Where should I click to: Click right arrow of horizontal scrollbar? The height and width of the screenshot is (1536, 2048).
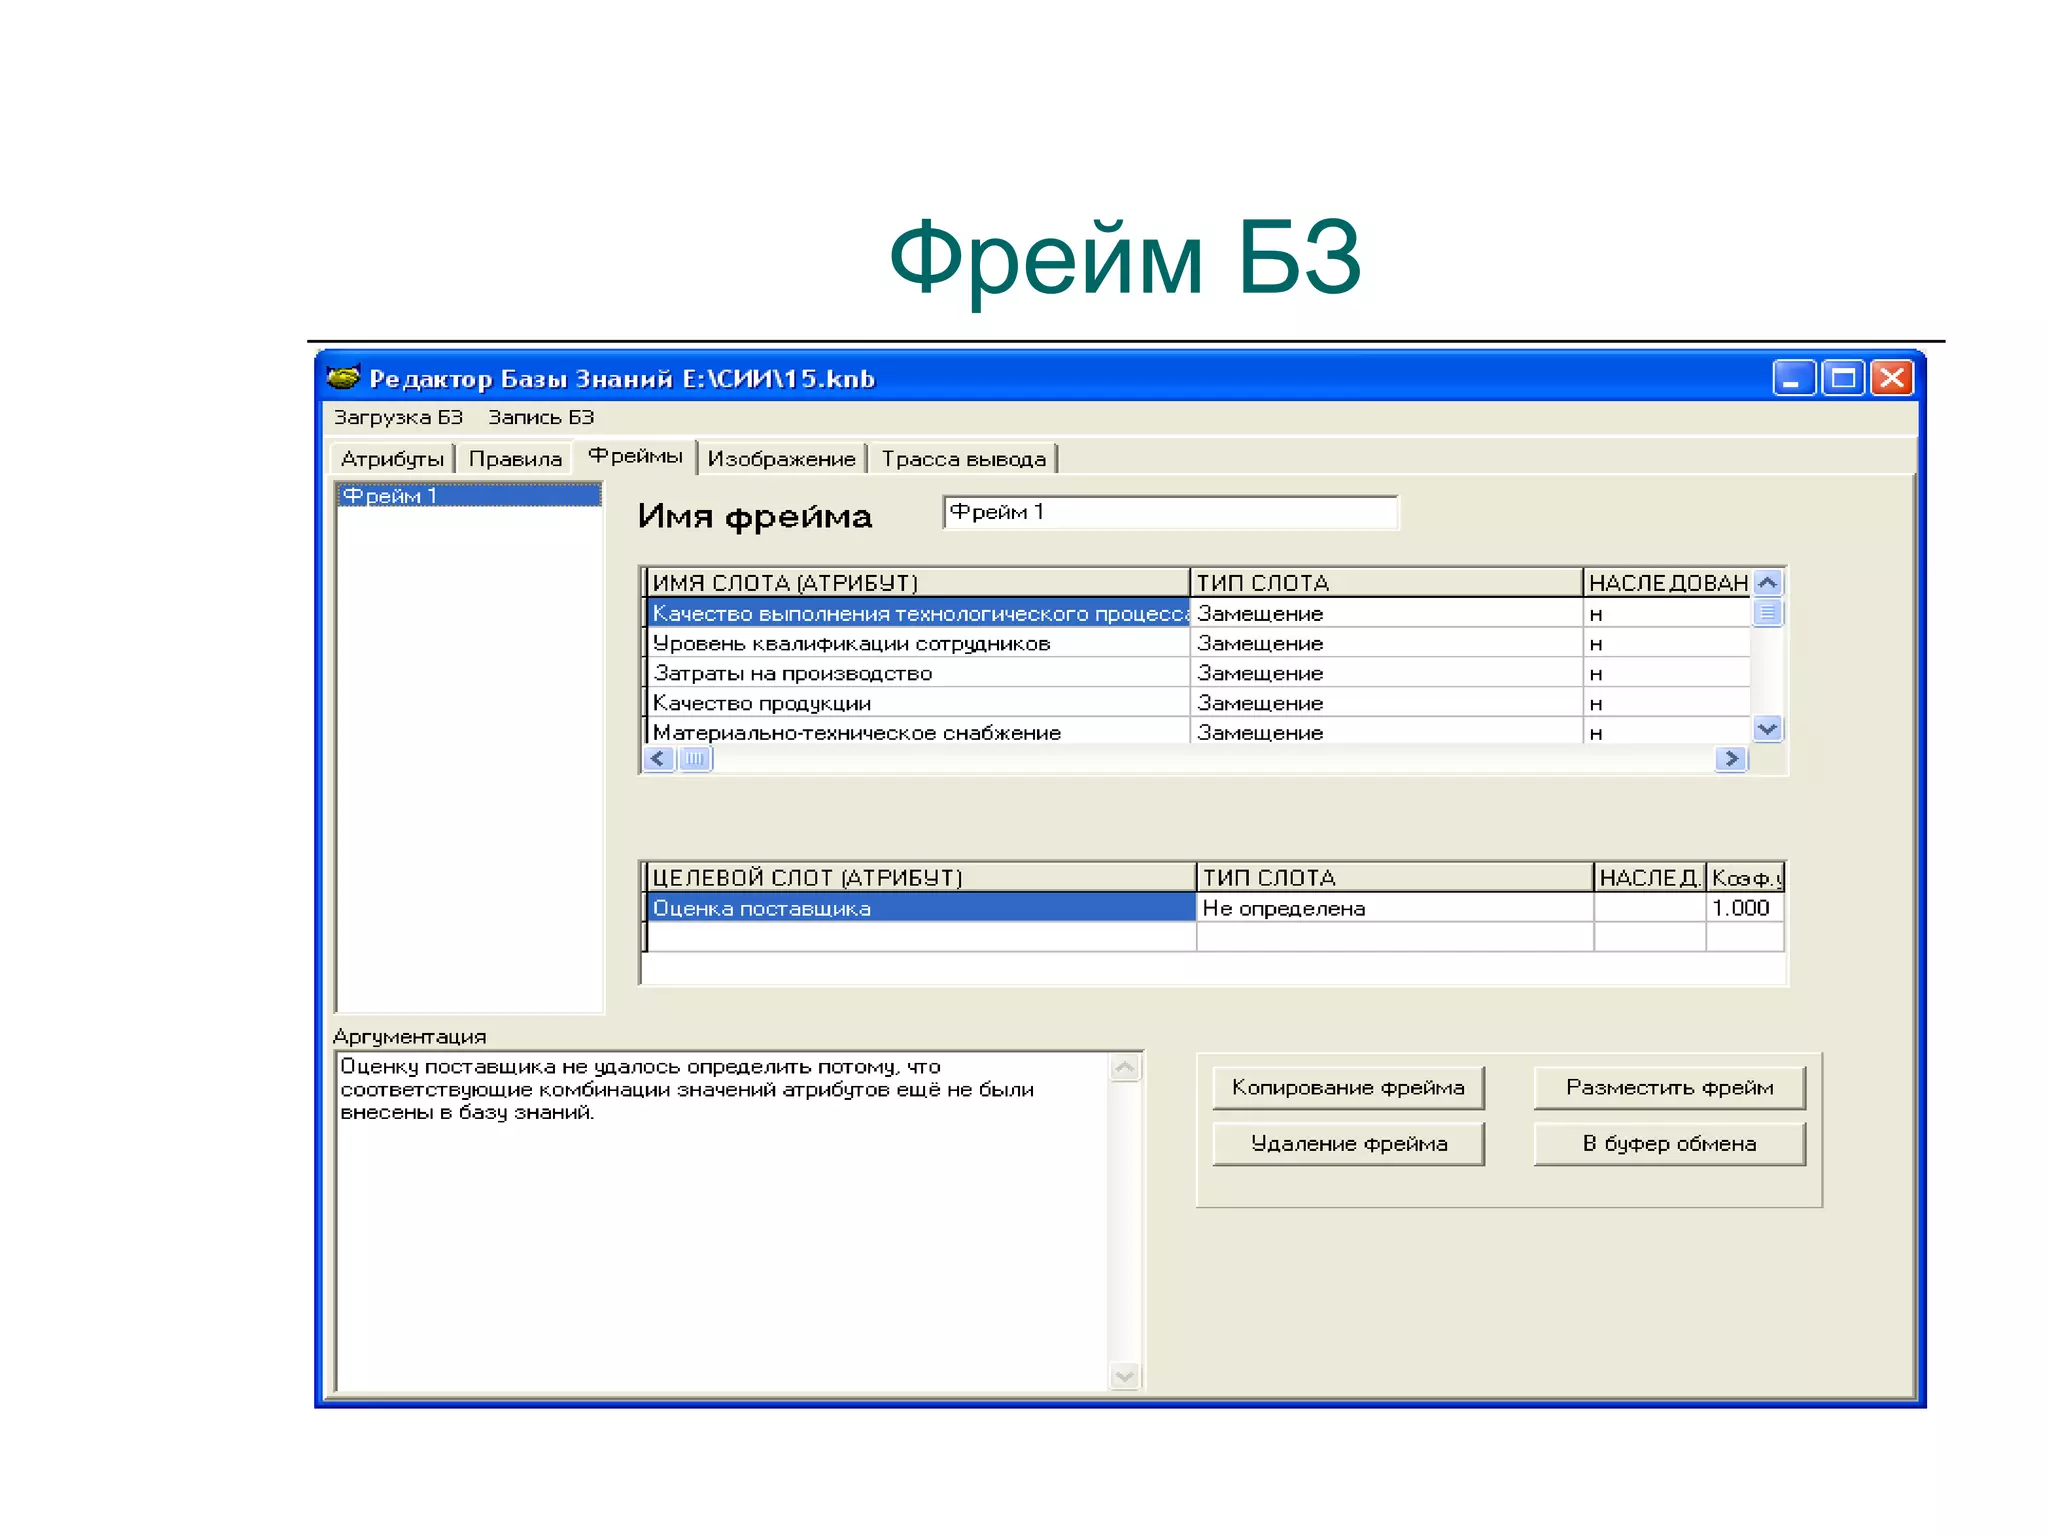(x=1731, y=759)
